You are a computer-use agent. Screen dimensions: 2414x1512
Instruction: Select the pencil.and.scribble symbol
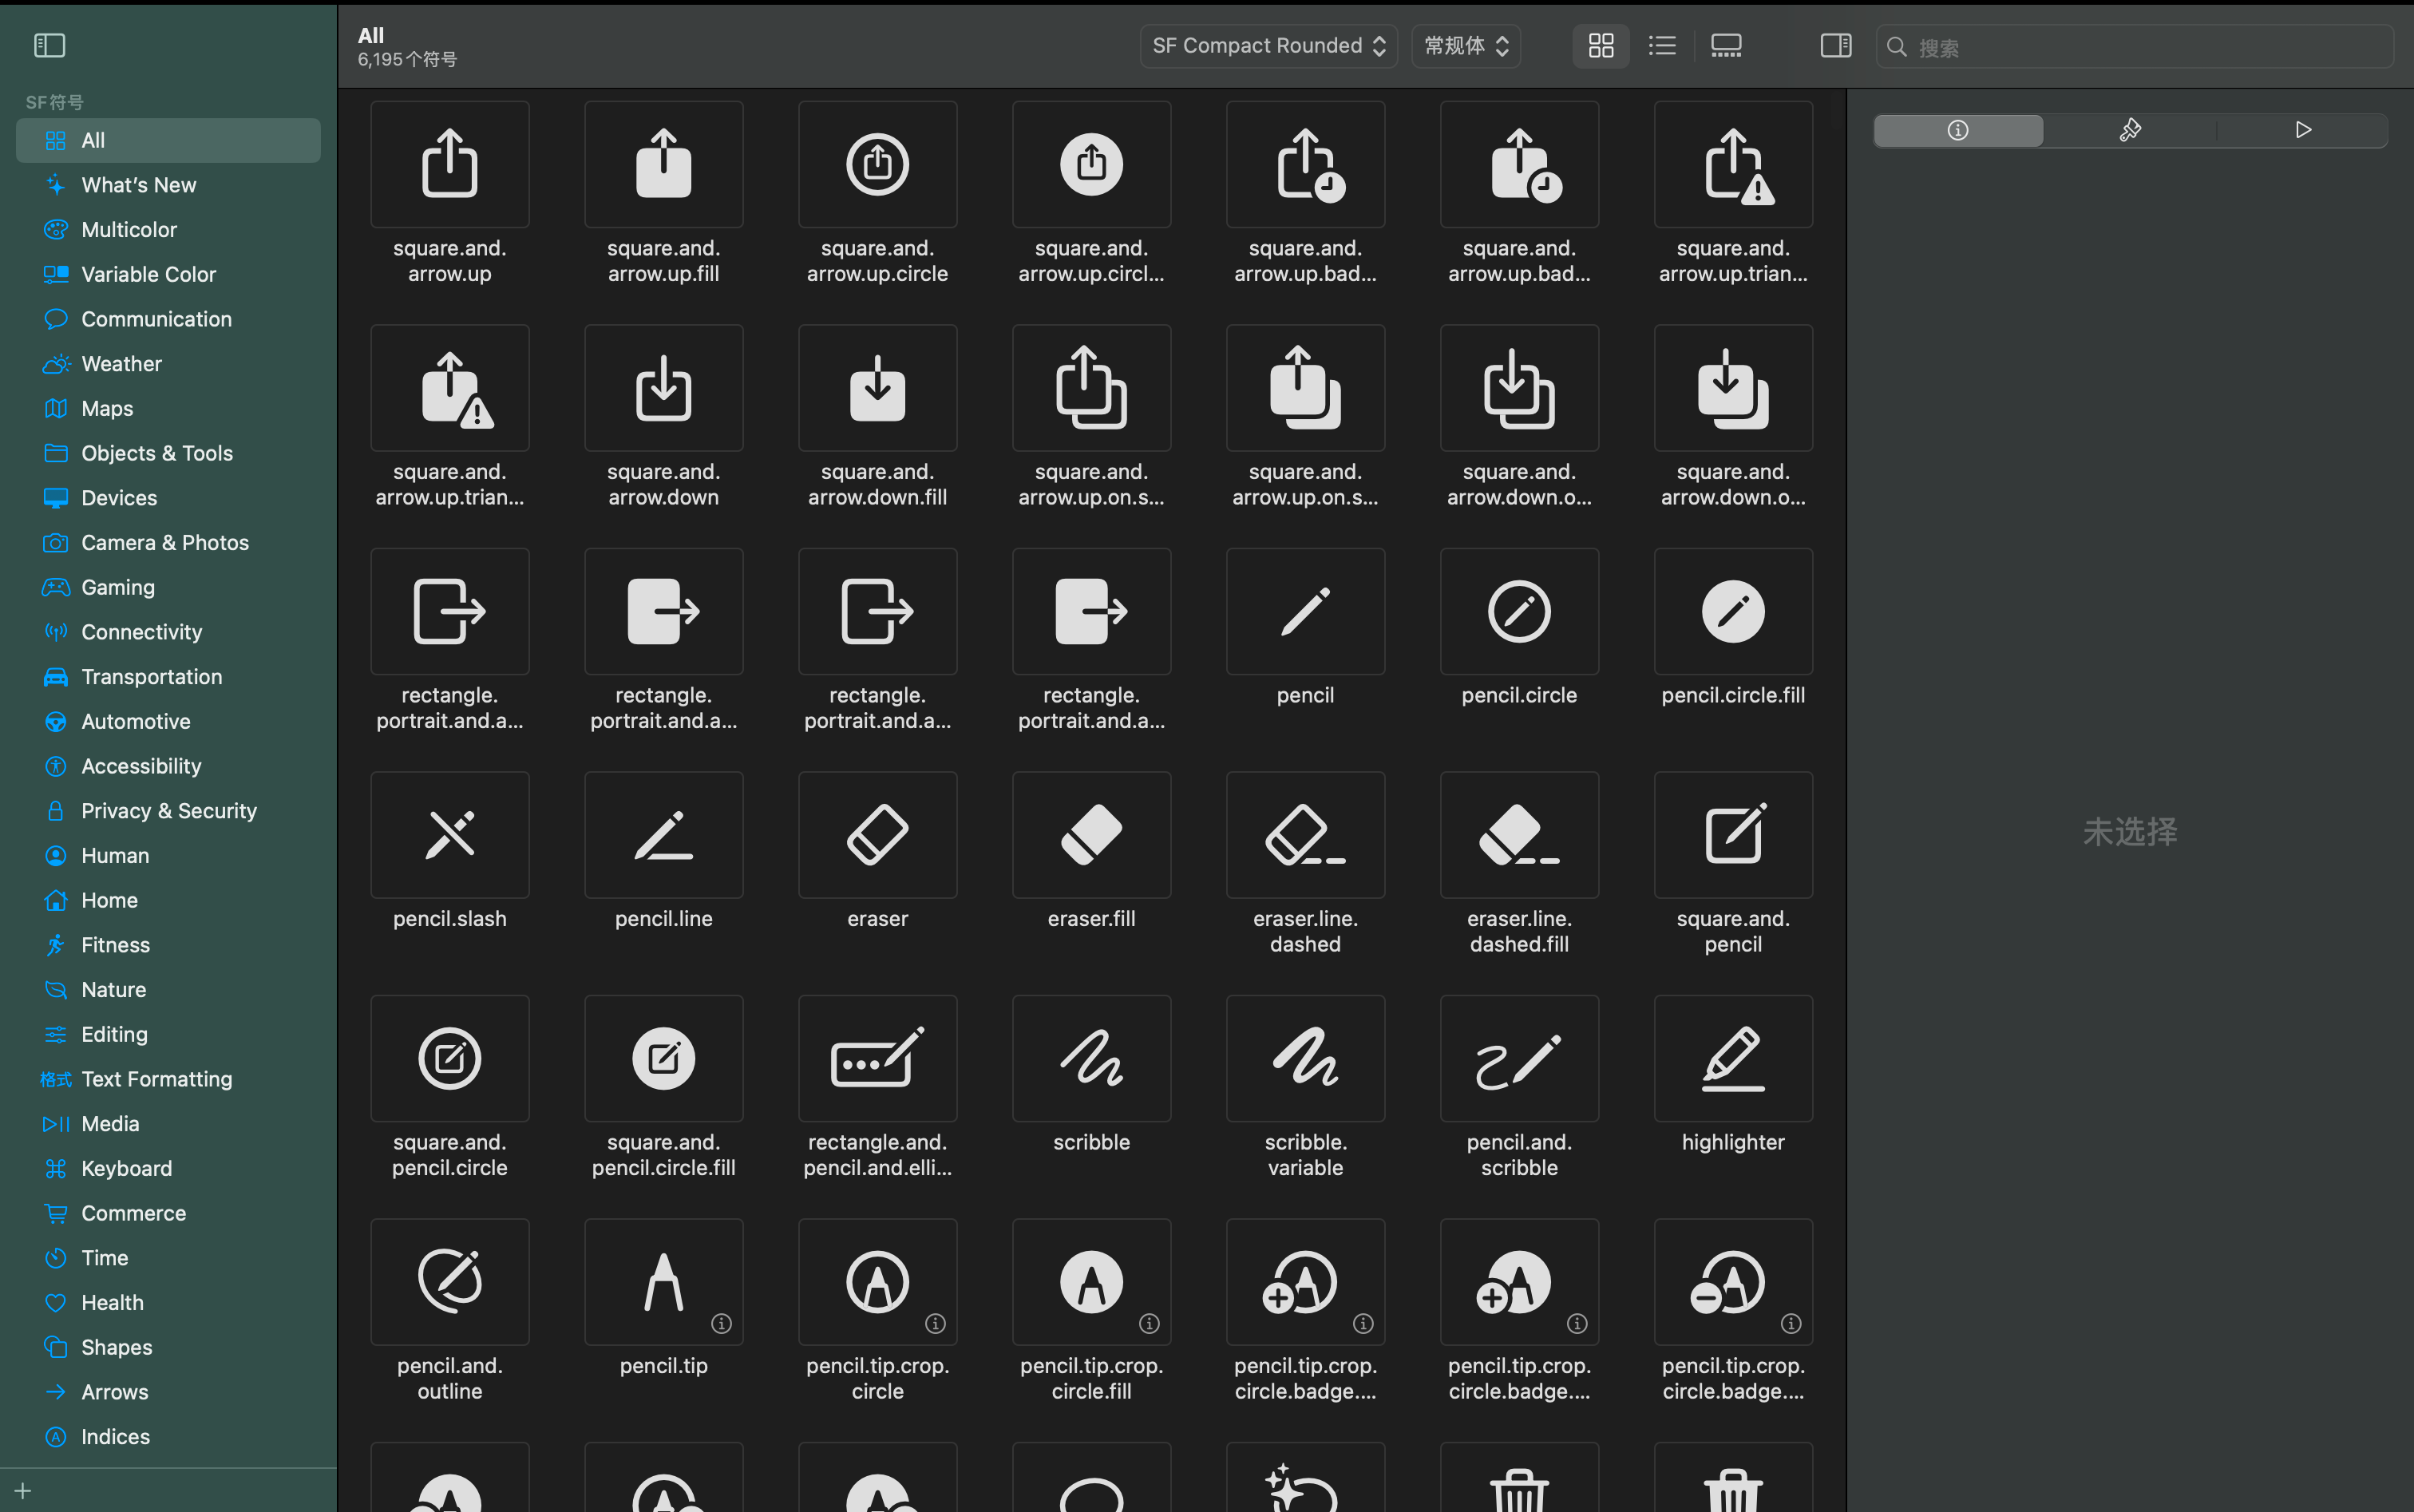1520,1058
